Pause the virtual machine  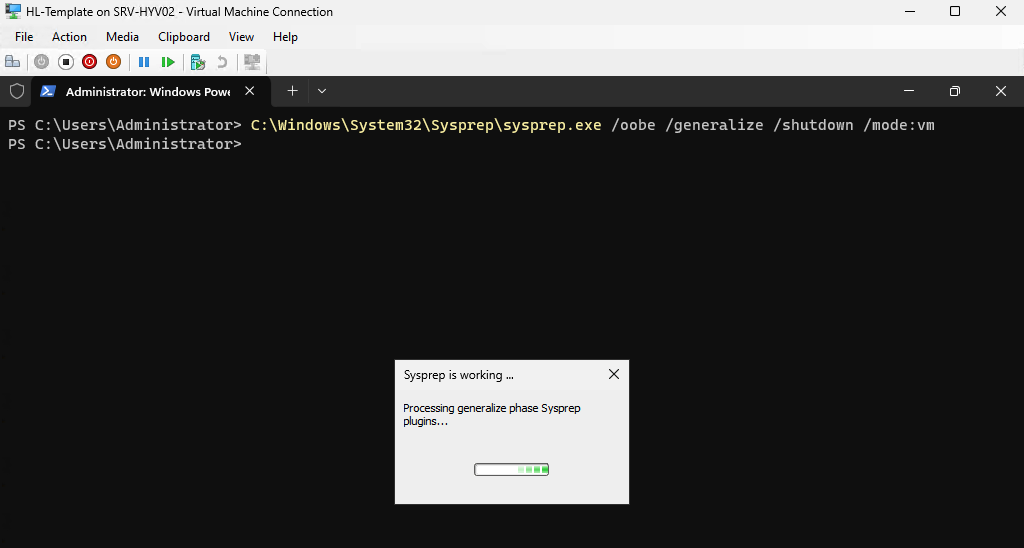tap(144, 62)
